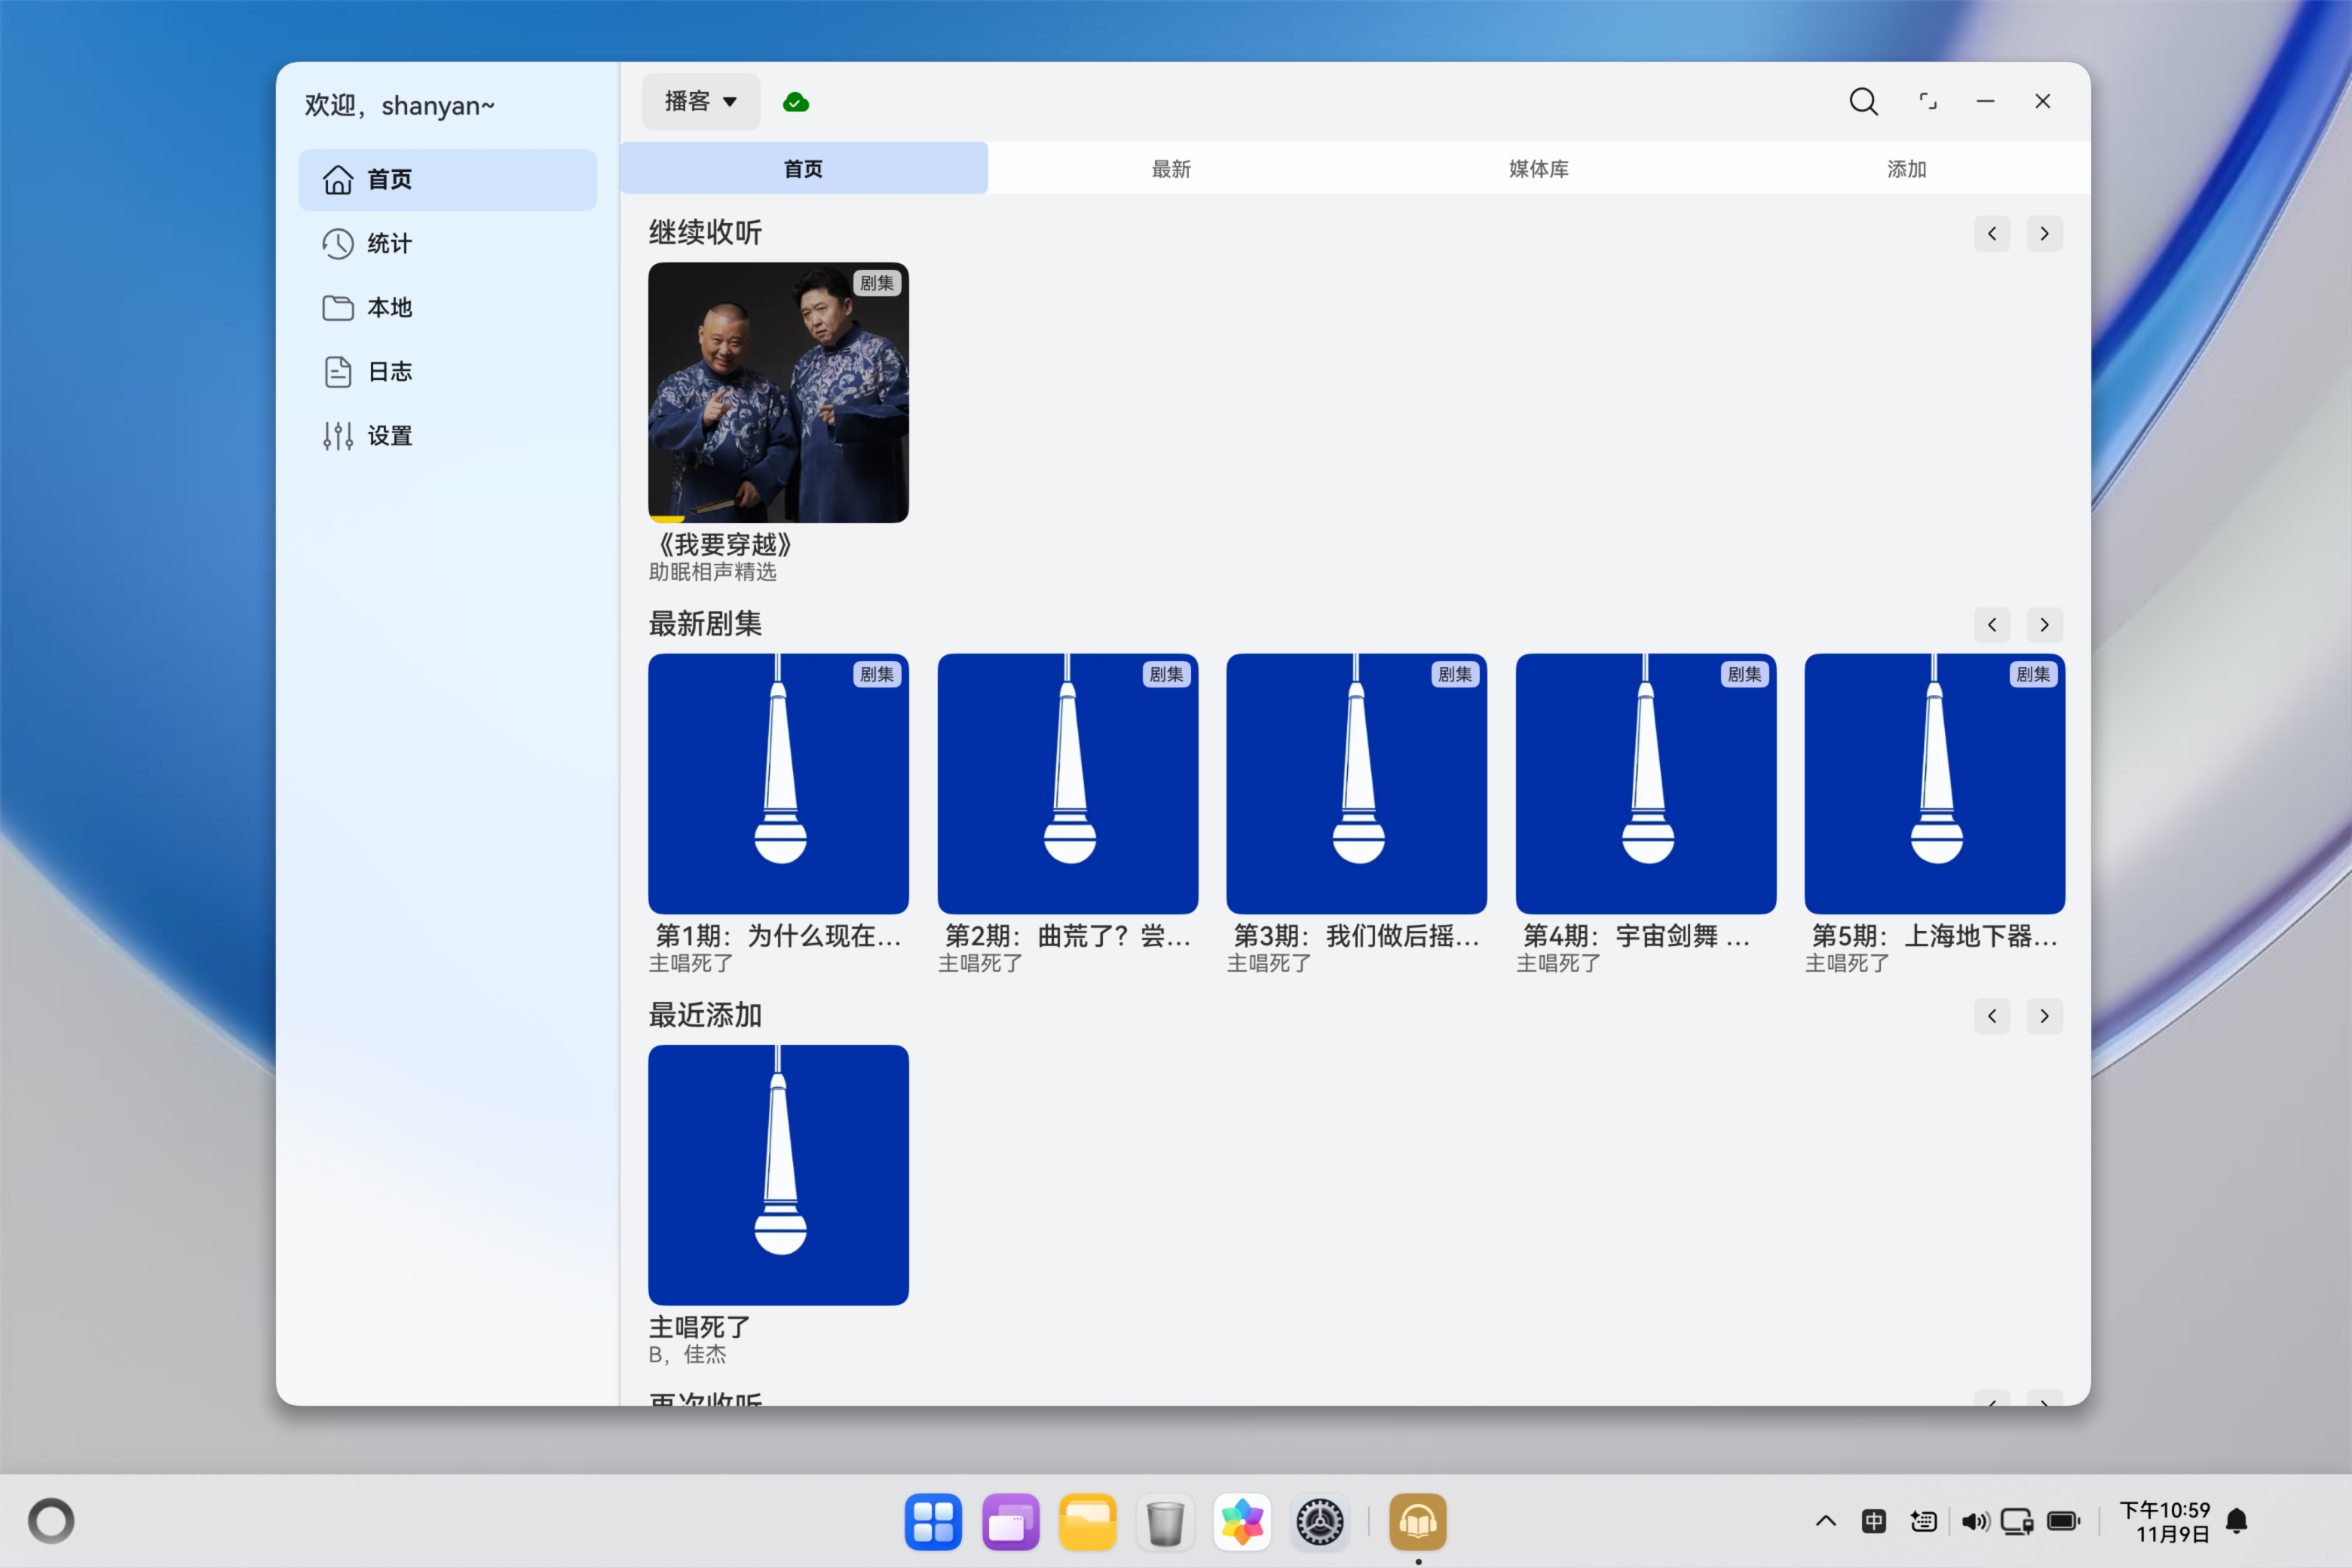This screenshot has width=2352, height=1568.
Task: Go to next page of 最新剧集
Action: click(x=2044, y=625)
